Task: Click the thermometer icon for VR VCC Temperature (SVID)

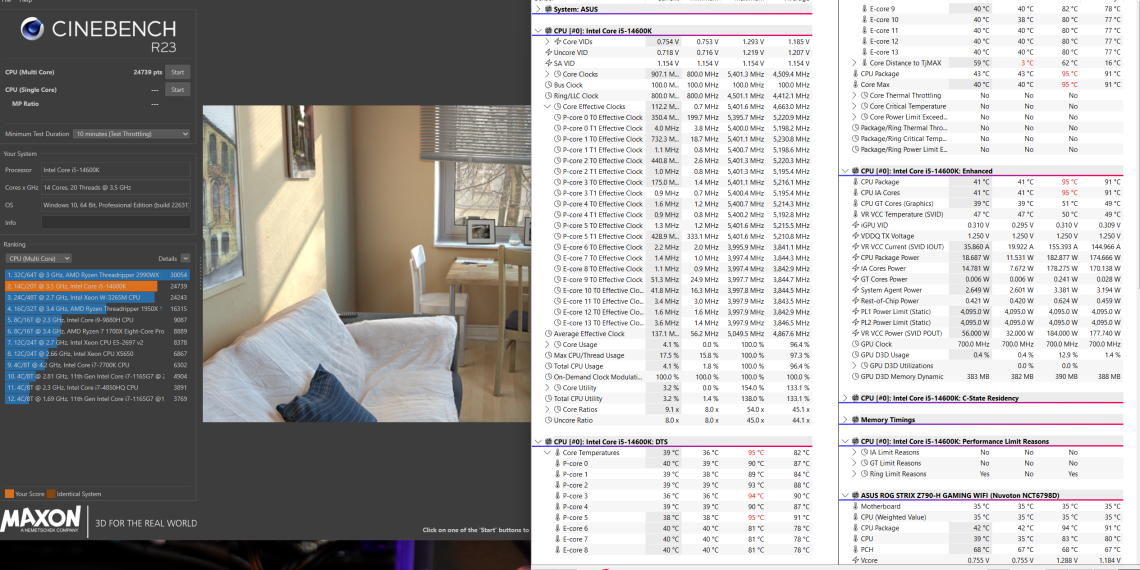Action: 855,214
